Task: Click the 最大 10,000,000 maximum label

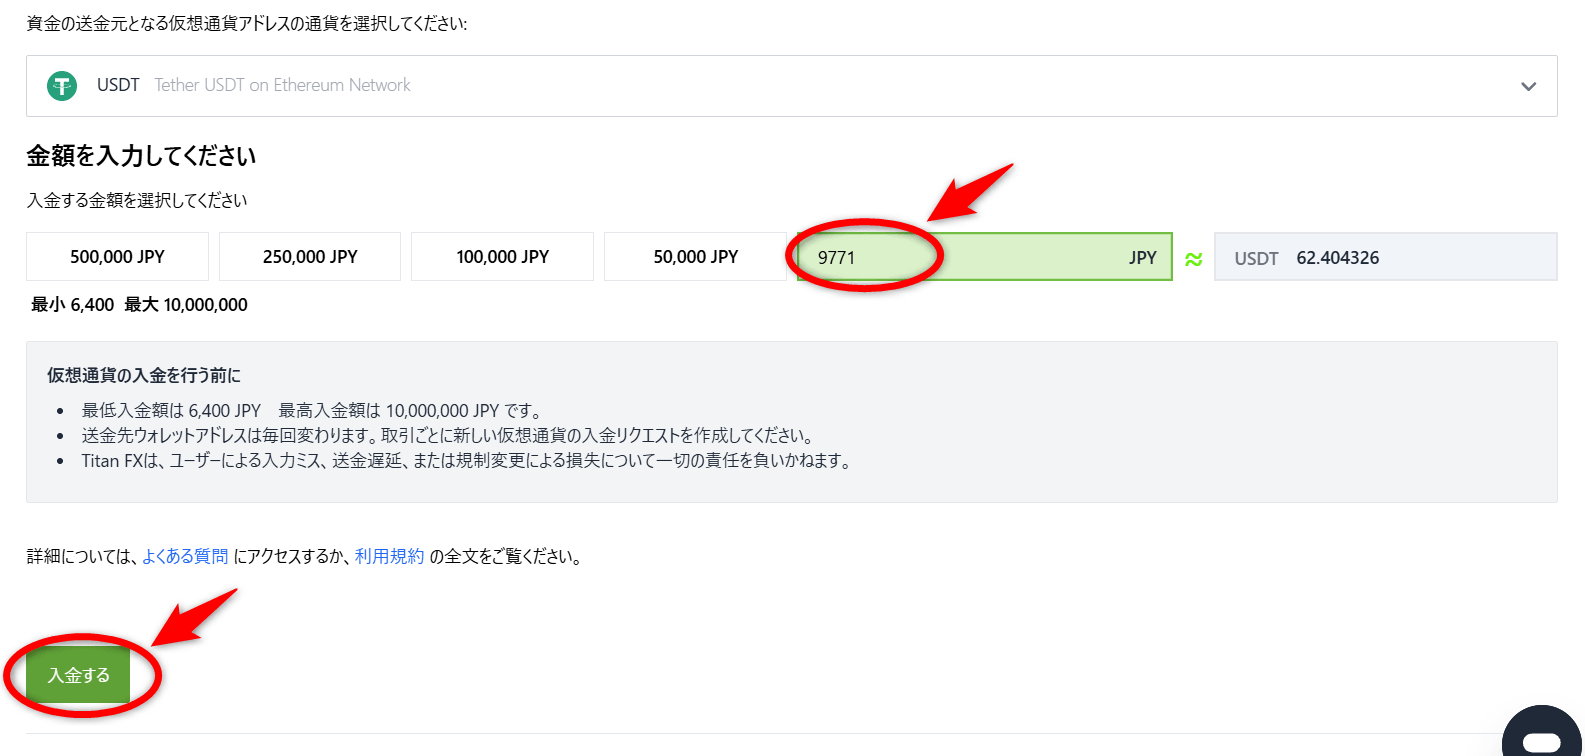Action: pyautogui.click(x=186, y=305)
